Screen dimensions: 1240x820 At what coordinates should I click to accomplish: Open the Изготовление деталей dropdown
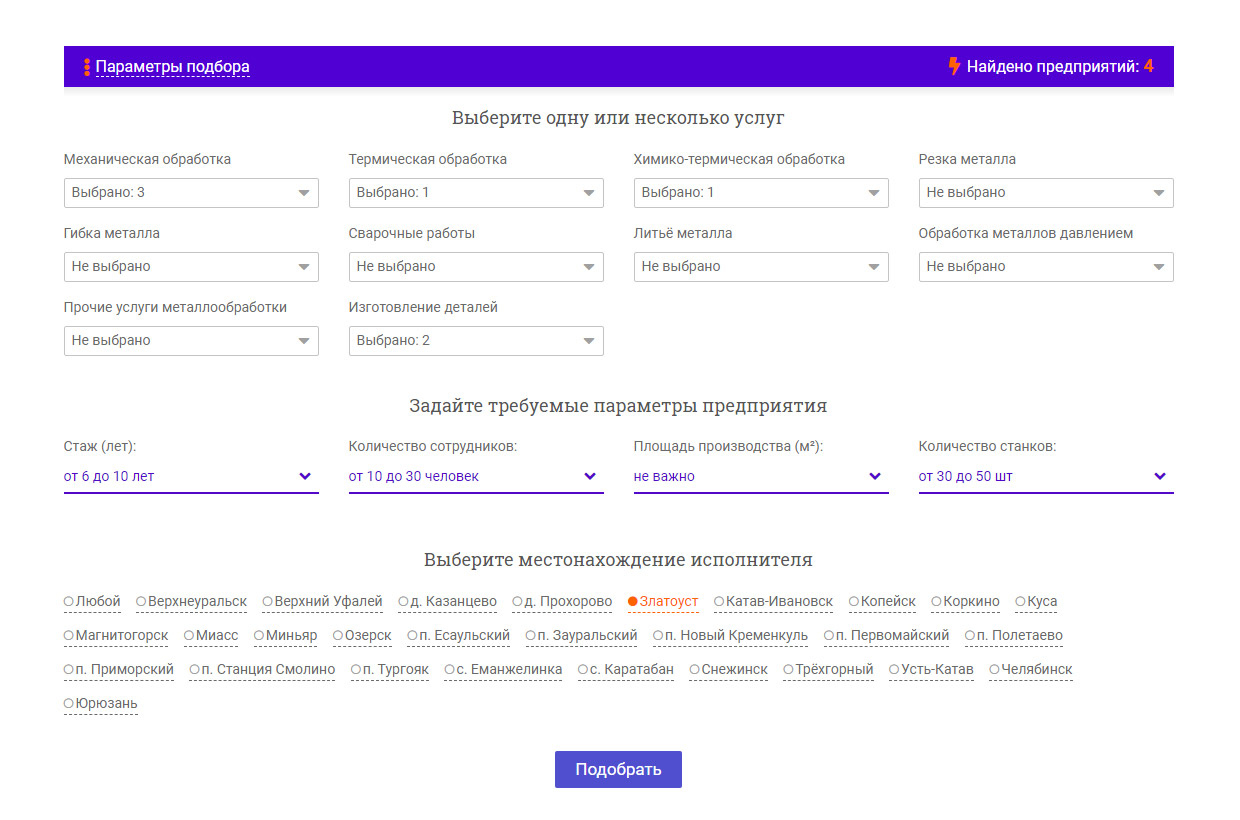click(x=476, y=340)
